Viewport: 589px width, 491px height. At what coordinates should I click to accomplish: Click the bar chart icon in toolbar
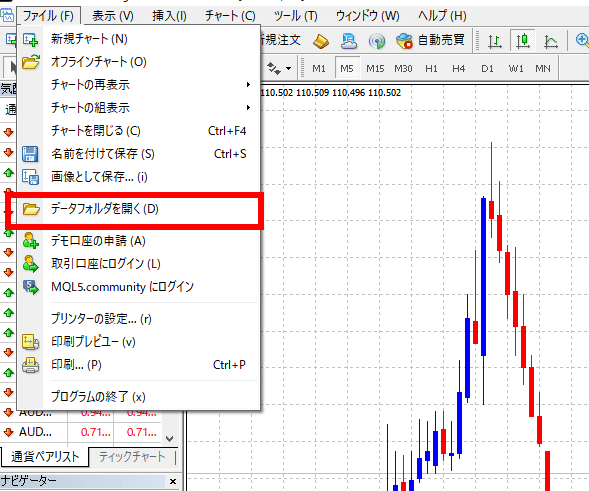point(495,41)
